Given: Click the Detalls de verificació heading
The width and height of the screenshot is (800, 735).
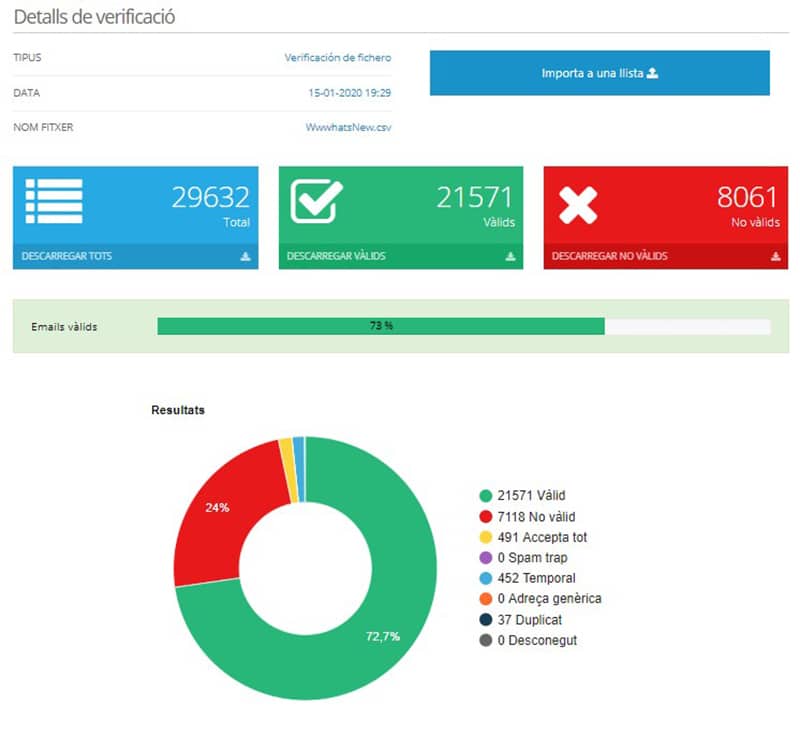Looking at the screenshot, I should pos(94,17).
